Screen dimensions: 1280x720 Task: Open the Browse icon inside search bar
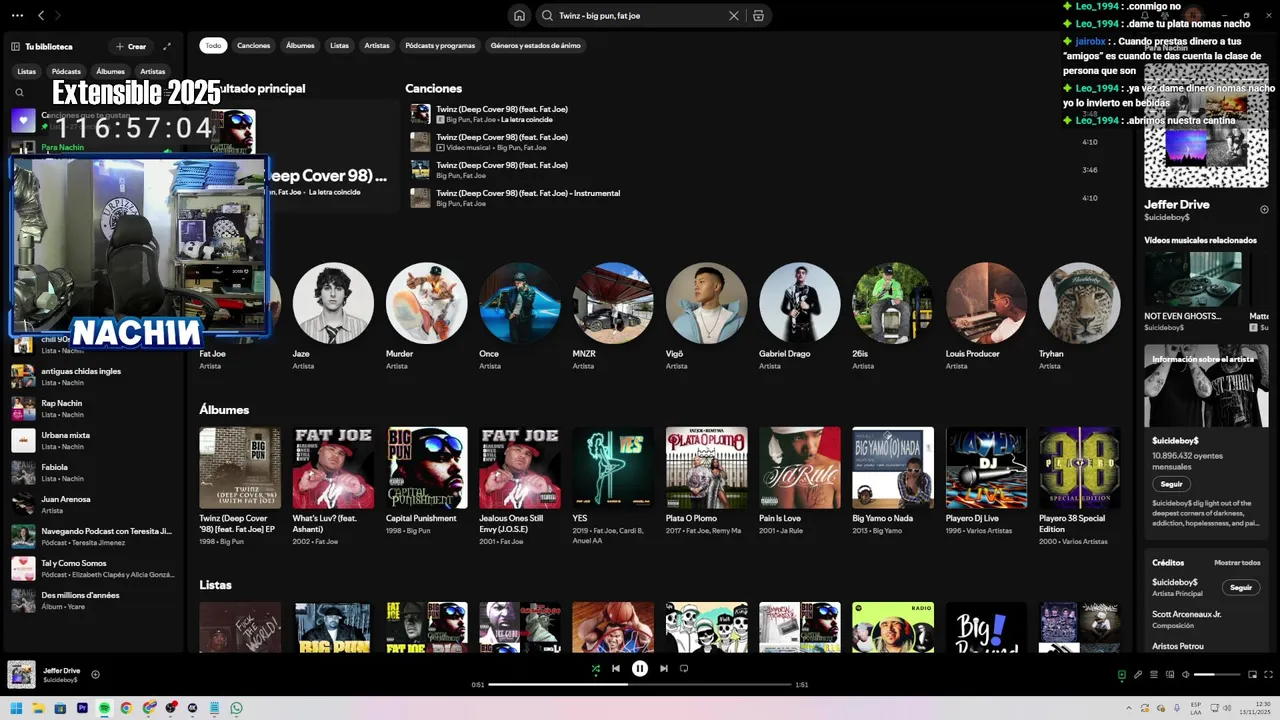point(758,15)
